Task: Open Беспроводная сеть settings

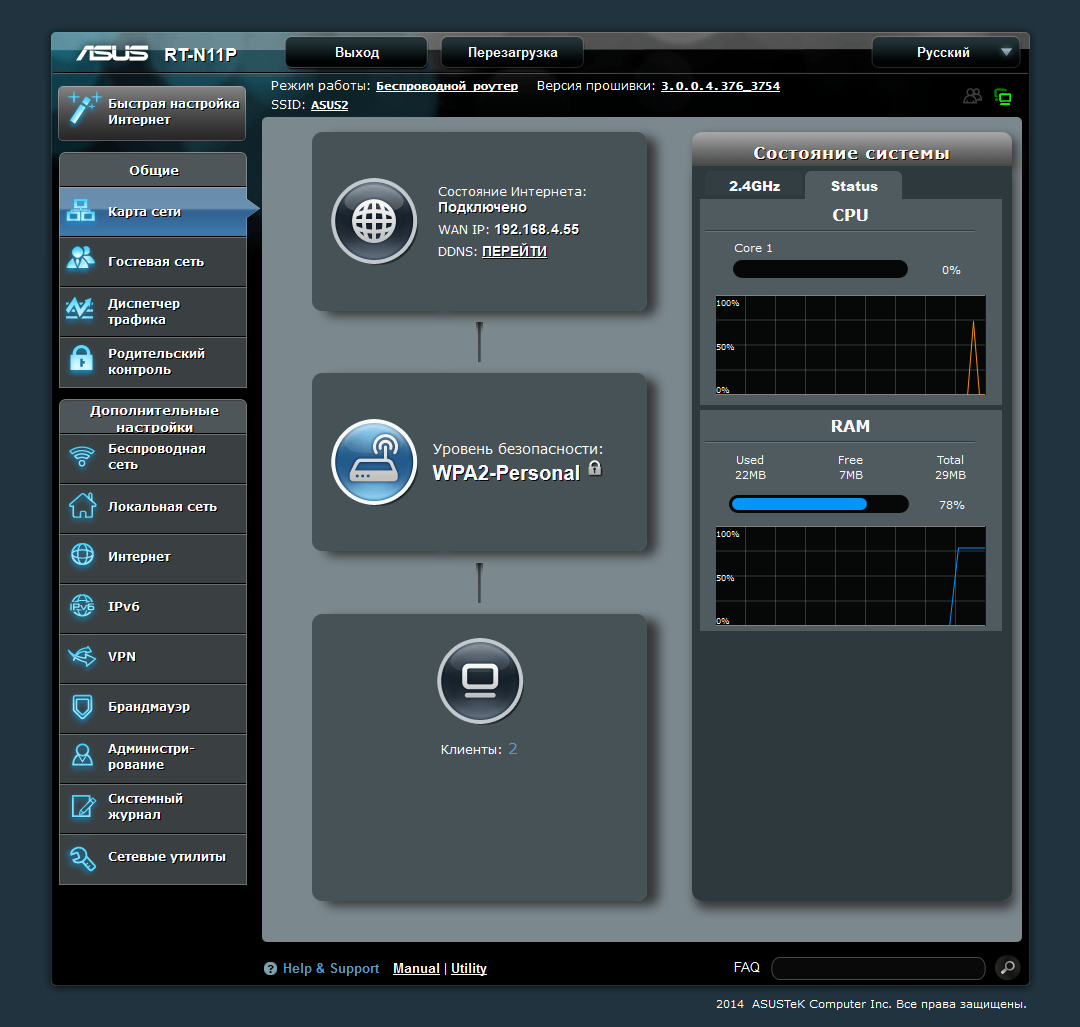Action: pos(153,457)
